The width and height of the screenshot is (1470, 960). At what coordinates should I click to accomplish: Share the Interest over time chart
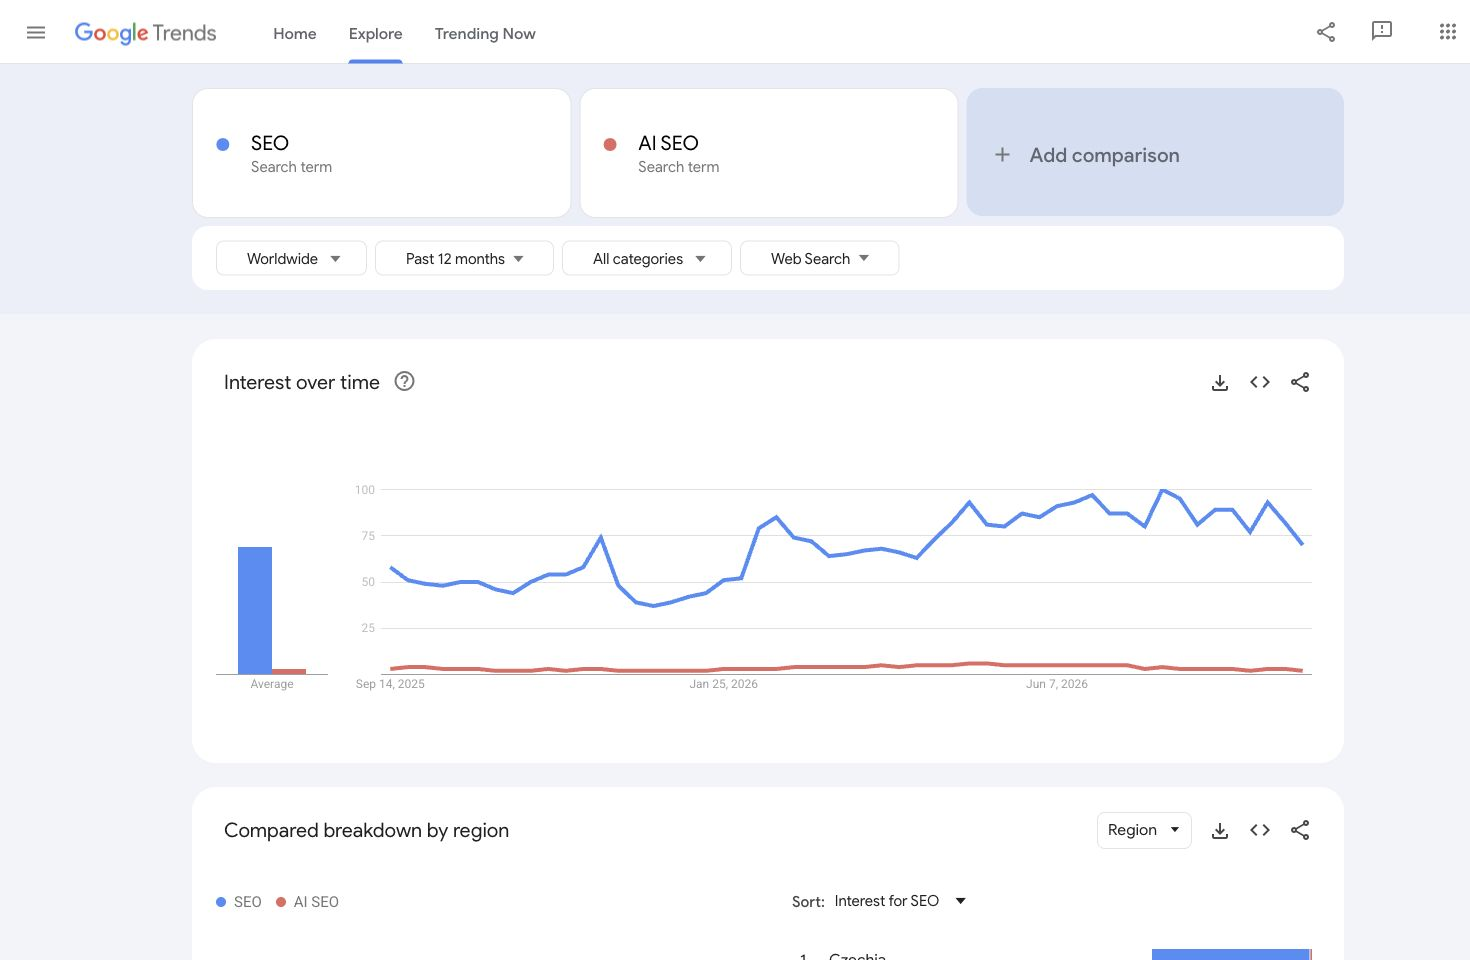[1300, 382]
